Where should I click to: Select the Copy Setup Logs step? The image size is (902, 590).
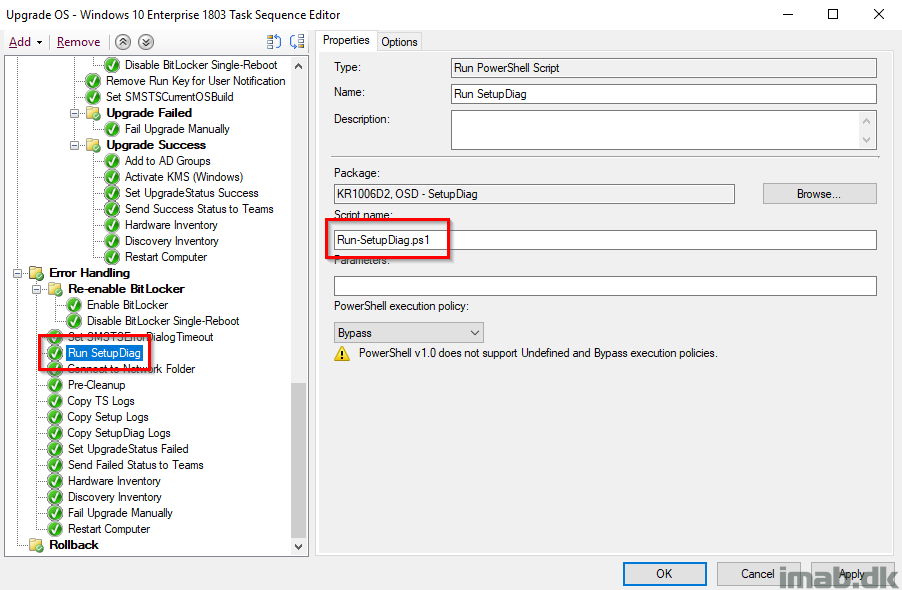click(x=108, y=417)
